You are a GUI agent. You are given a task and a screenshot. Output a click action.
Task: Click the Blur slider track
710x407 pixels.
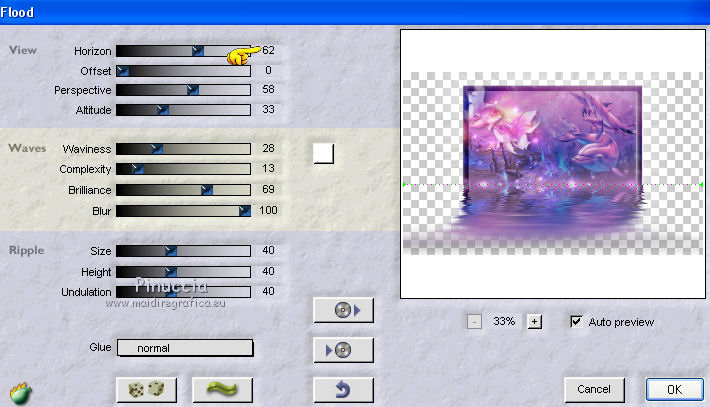pyautogui.click(x=183, y=211)
